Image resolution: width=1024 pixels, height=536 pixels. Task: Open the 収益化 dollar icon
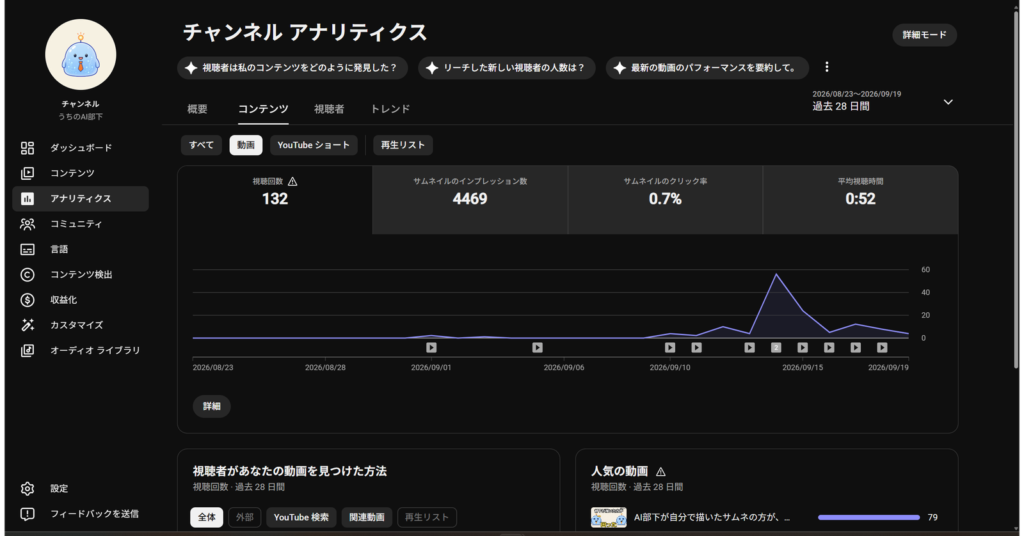point(27,300)
